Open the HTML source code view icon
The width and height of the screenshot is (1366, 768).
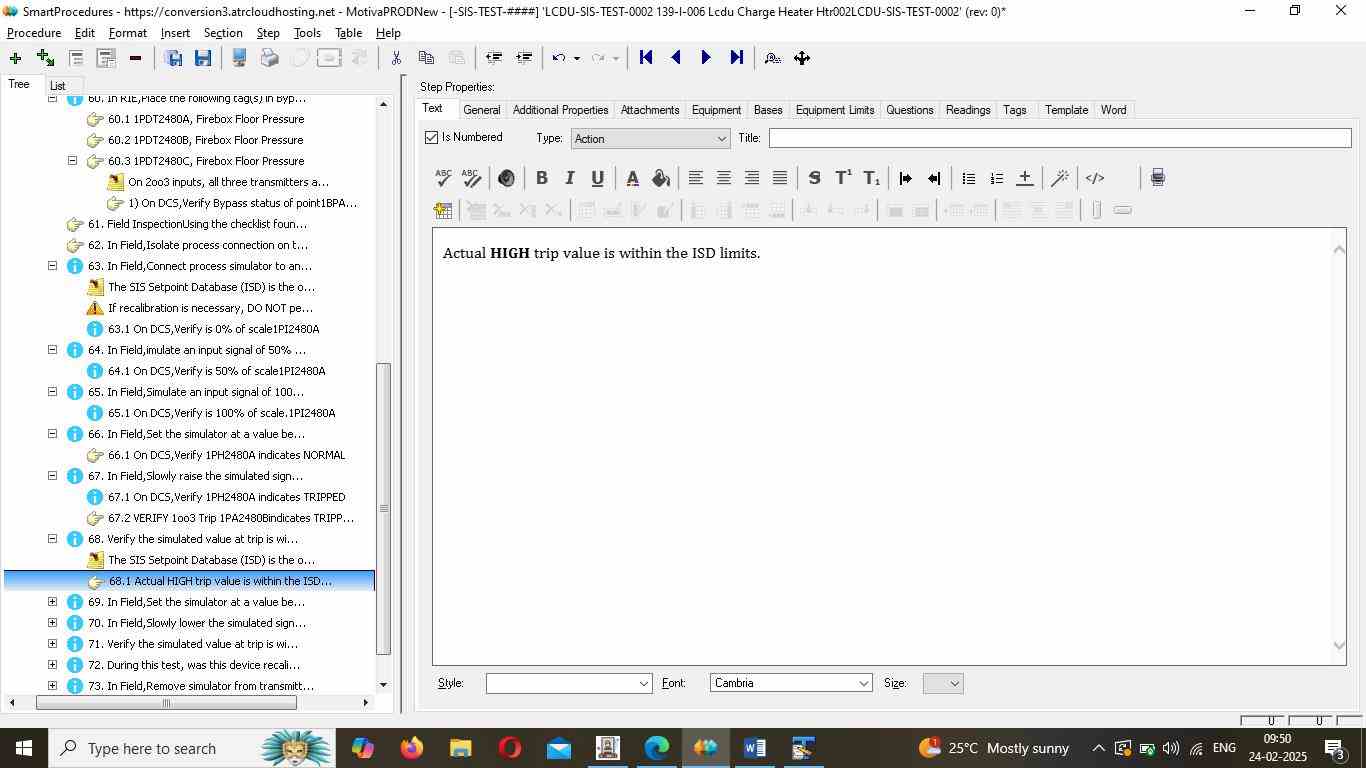(x=1095, y=178)
